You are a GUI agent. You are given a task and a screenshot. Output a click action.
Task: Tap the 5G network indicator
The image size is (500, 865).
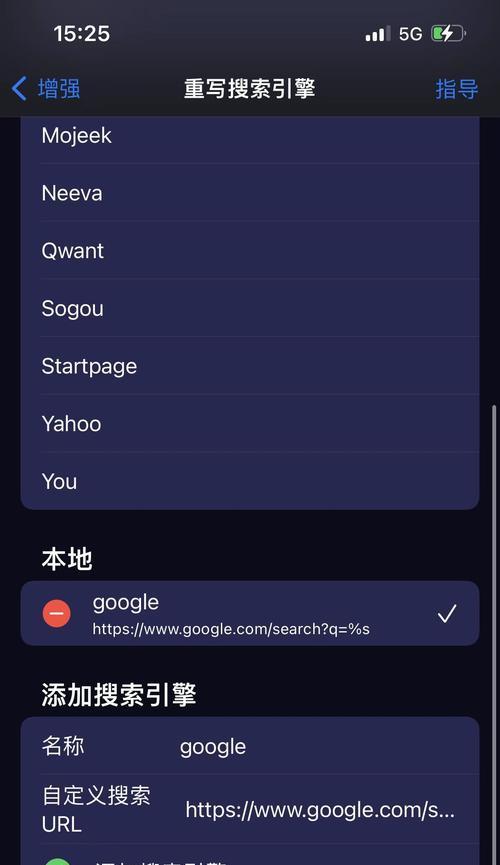pos(411,34)
